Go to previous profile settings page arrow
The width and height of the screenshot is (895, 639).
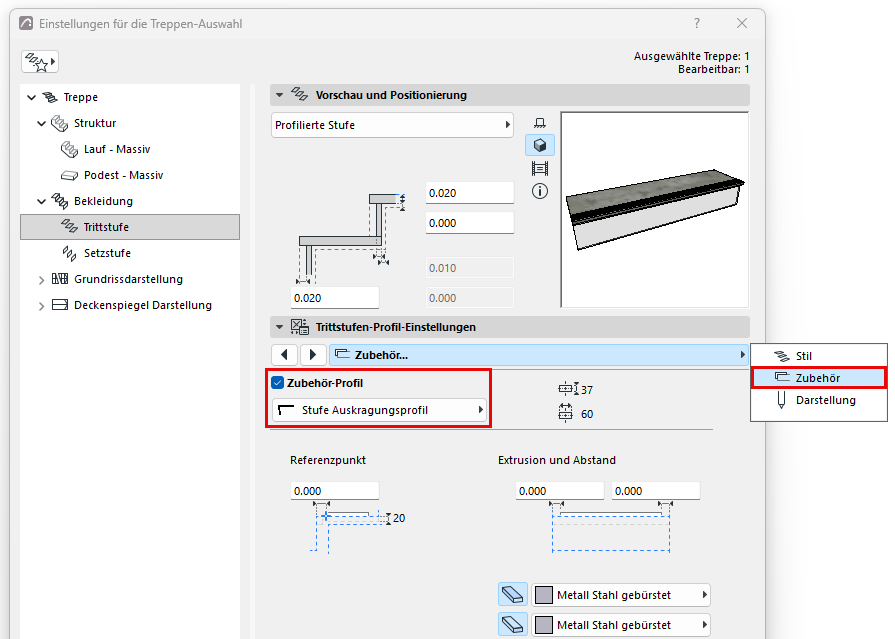tap(284, 355)
